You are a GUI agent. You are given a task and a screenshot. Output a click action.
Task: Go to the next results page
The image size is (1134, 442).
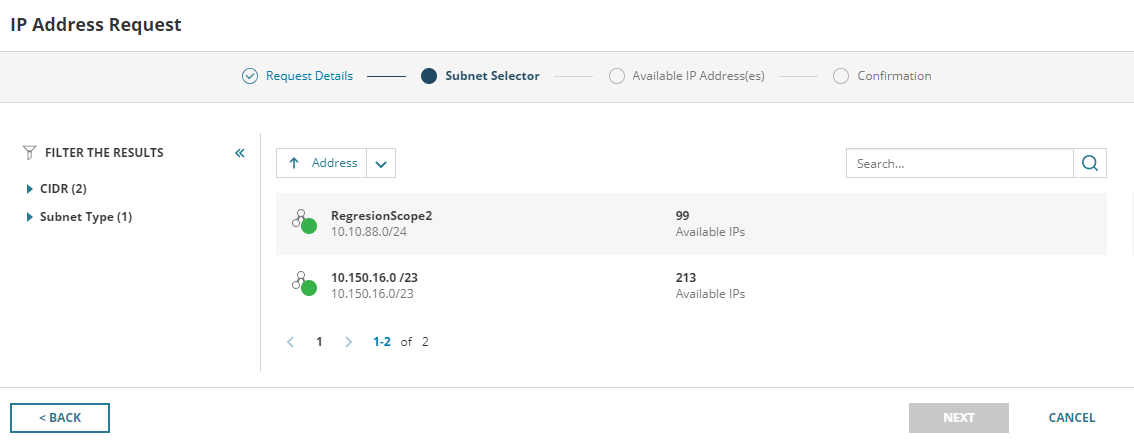[x=348, y=342]
